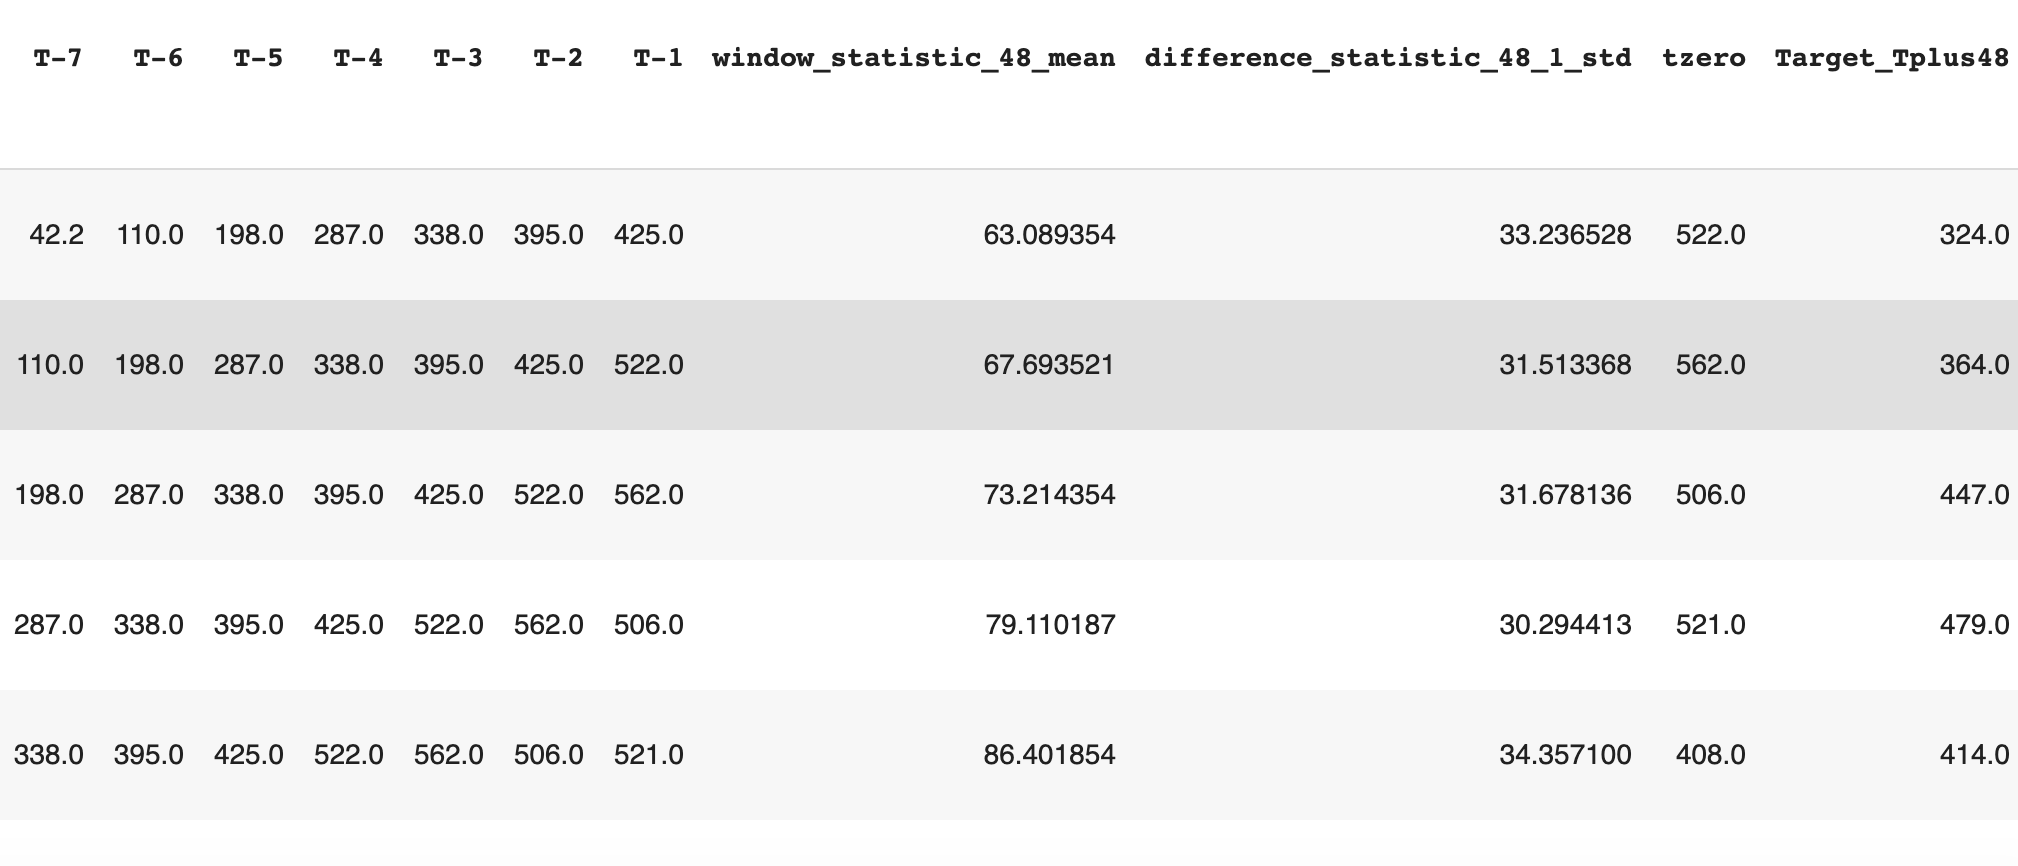Click the T-4 column header
The image size is (2018, 866).
point(358,58)
